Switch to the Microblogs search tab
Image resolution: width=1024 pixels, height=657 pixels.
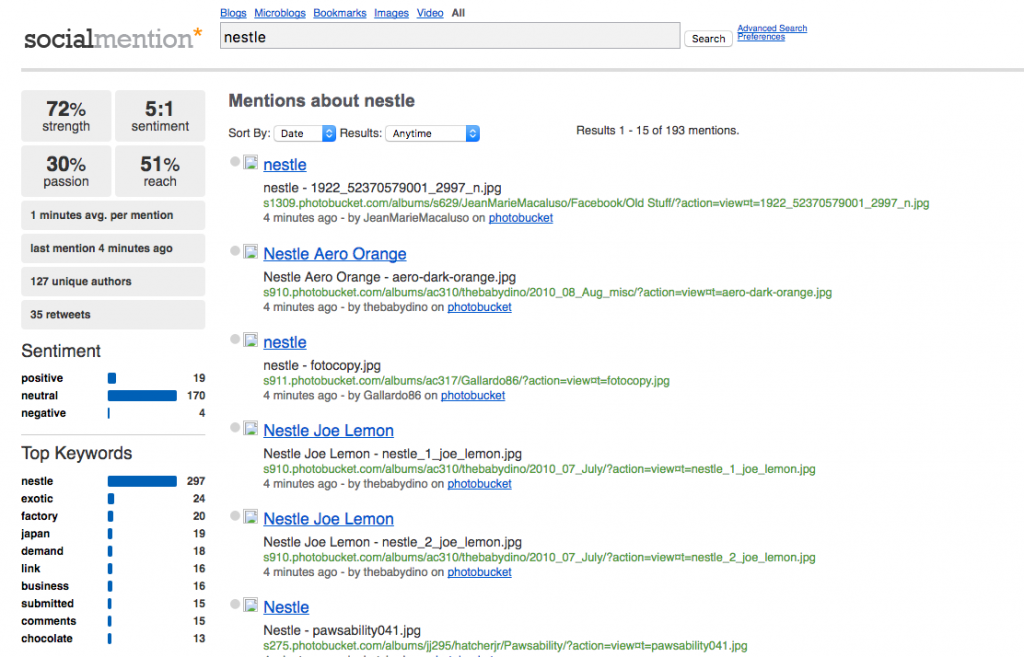point(280,13)
